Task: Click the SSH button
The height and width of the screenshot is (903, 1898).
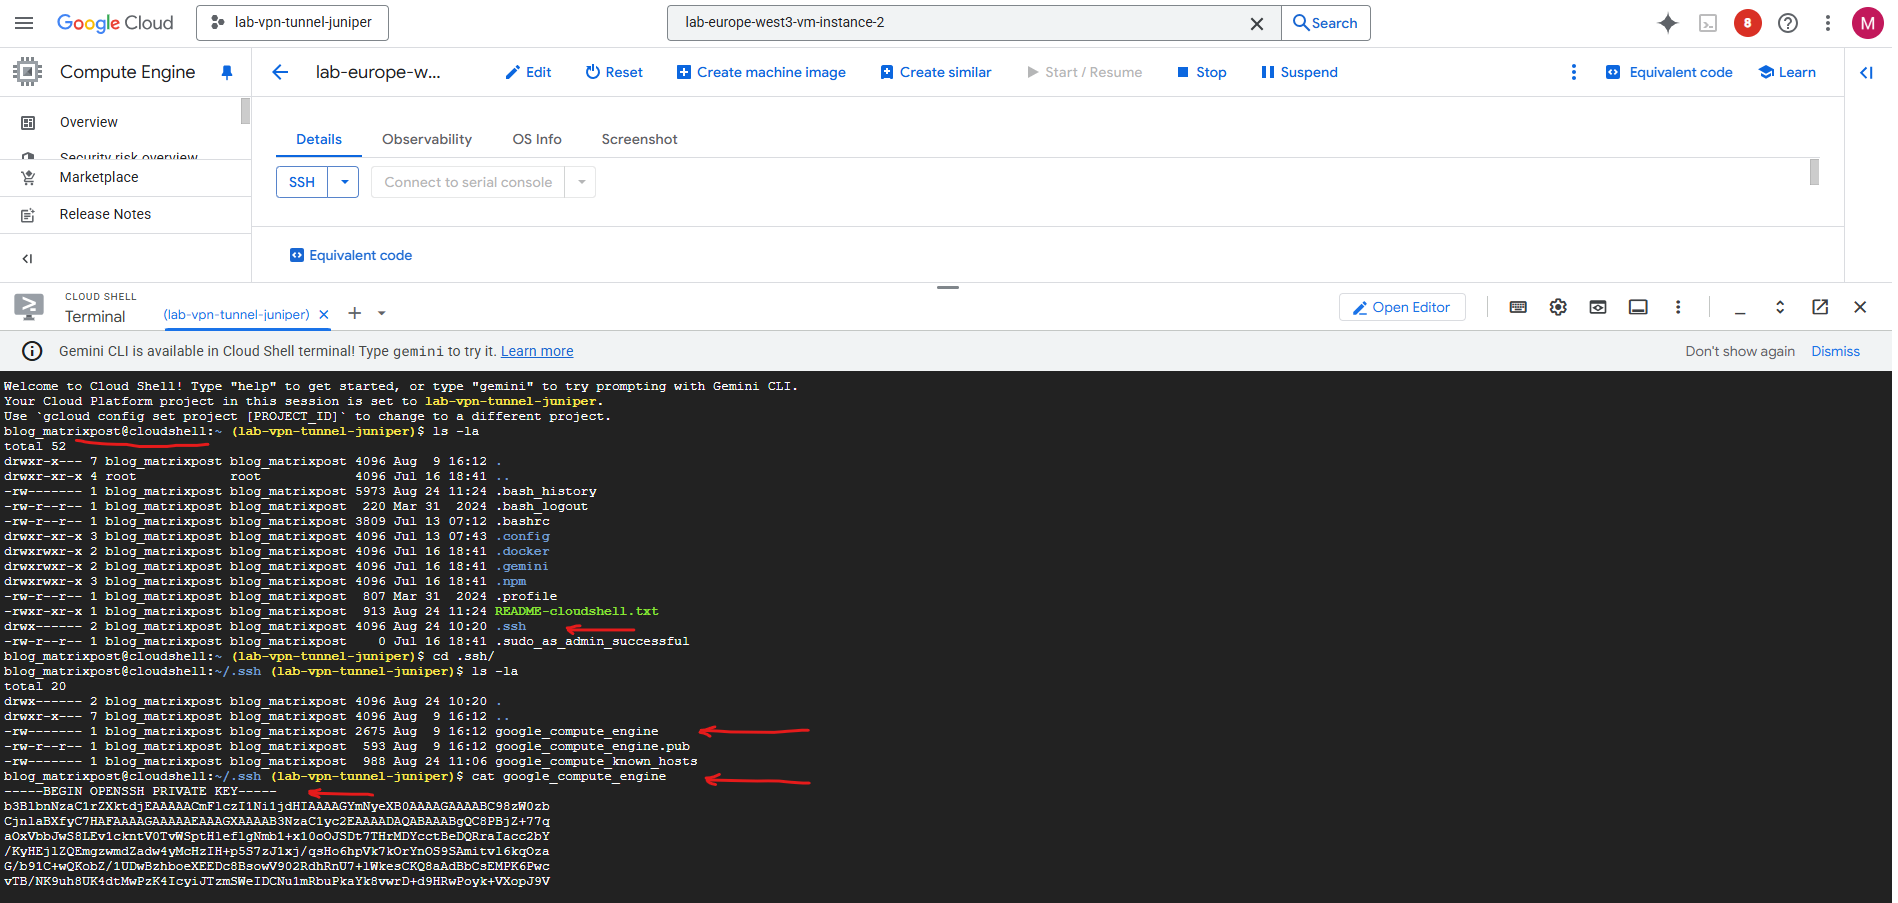Action: [x=302, y=182]
